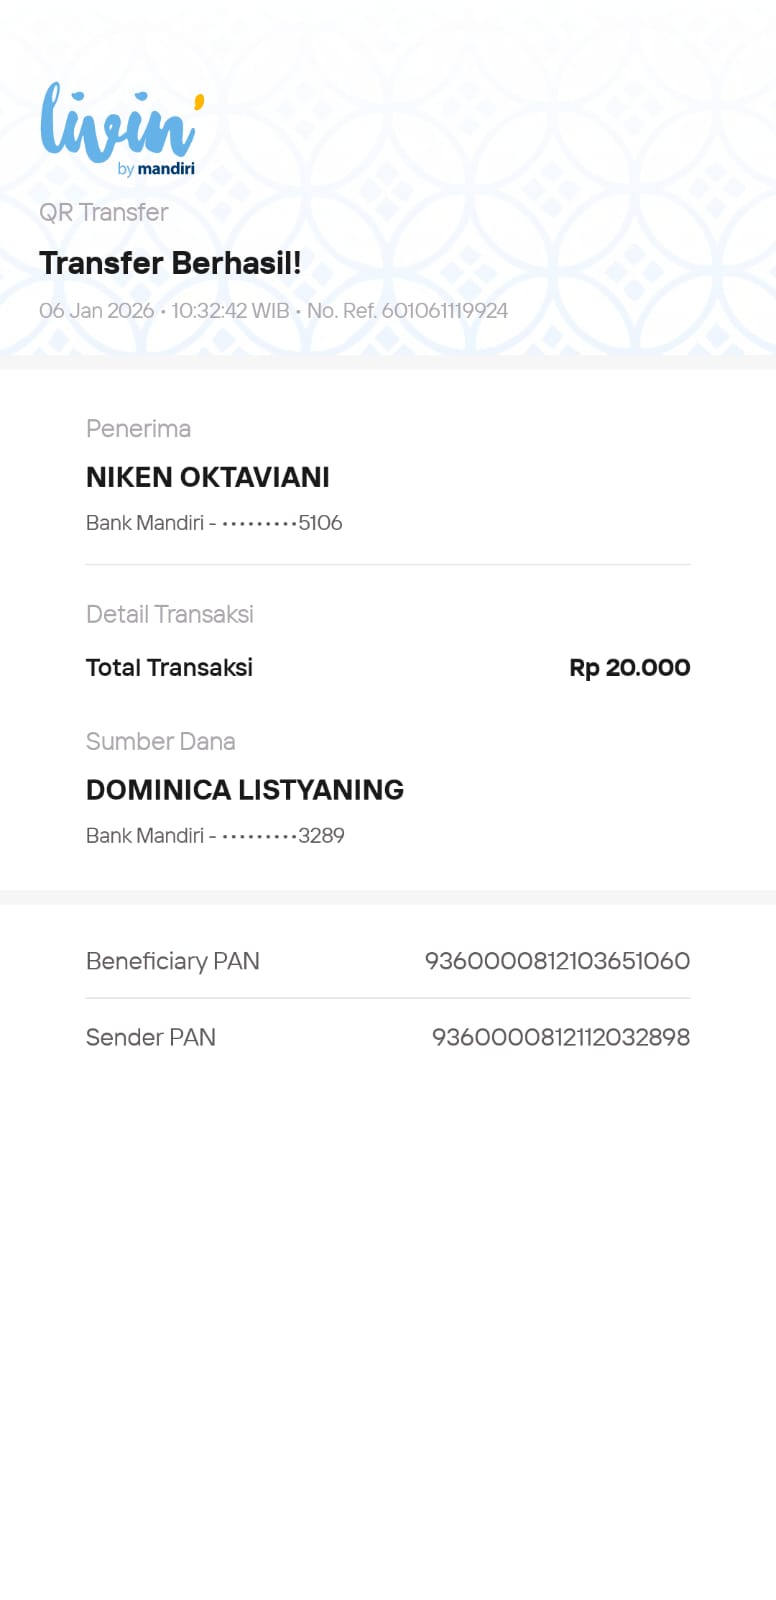Tap the 'Sumber Dana' label
776x1600 pixels.
pyautogui.click(x=161, y=742)
